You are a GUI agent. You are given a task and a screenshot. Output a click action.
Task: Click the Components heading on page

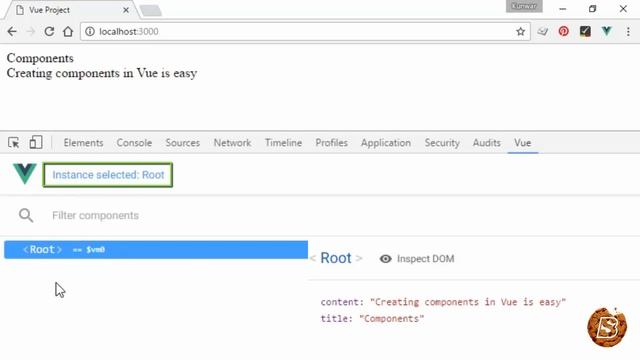tap(40, 58)
